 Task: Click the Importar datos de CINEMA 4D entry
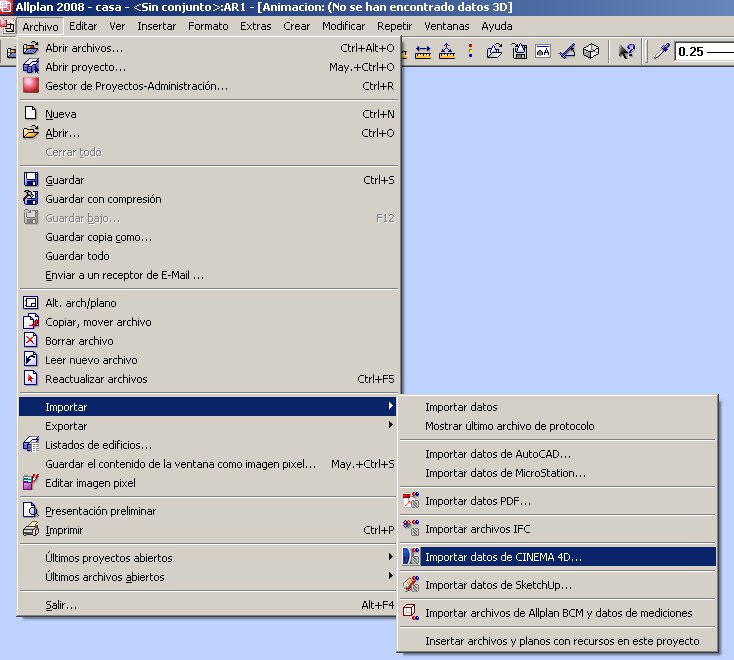(503, 557)
